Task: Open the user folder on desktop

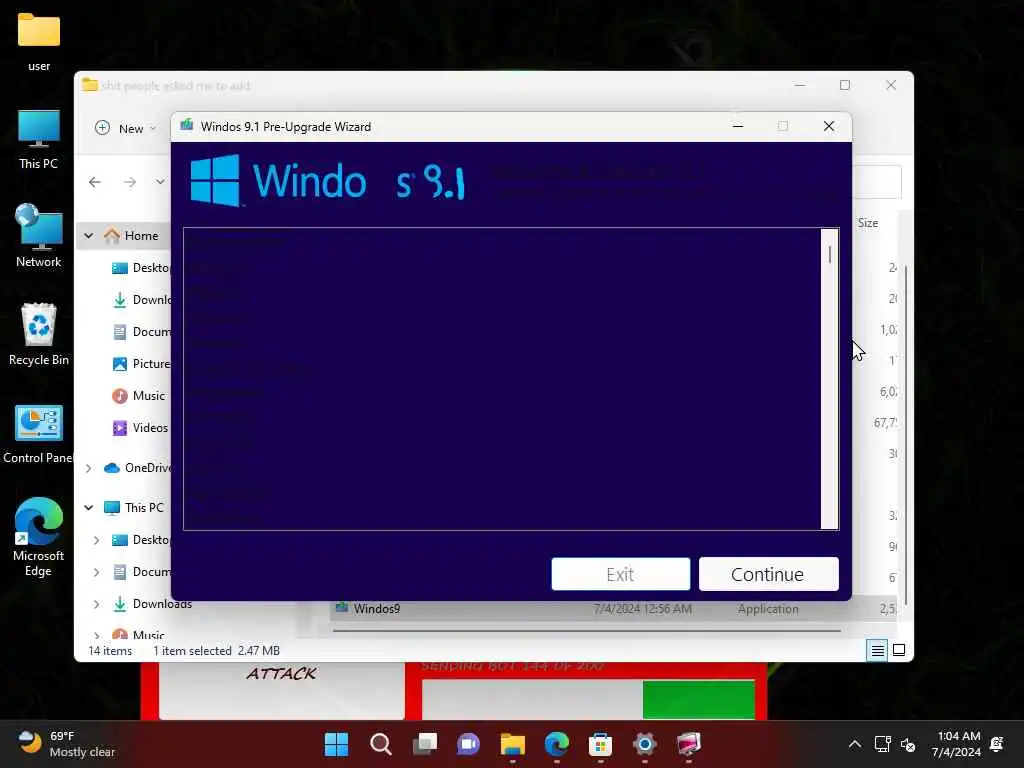Action: [x=39, y=40]
